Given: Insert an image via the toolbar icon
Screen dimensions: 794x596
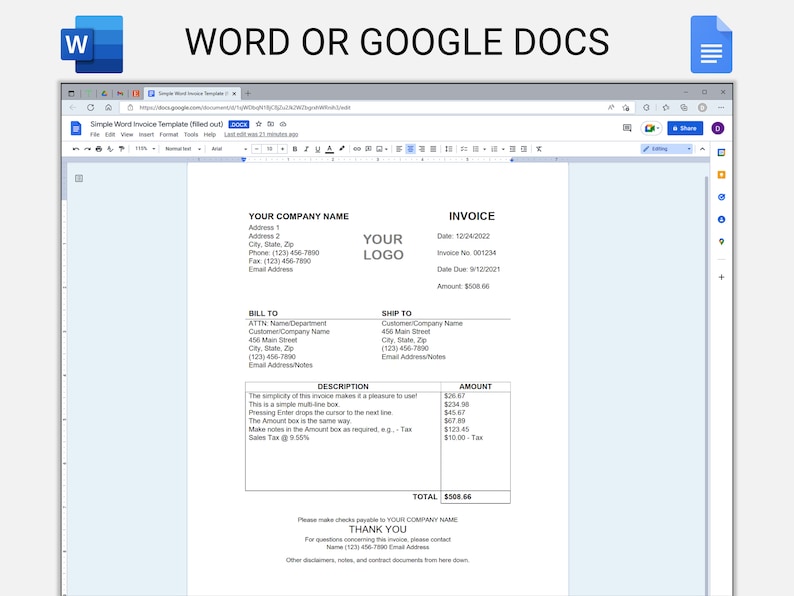Looking at the screenshot, I should [379, 149].
